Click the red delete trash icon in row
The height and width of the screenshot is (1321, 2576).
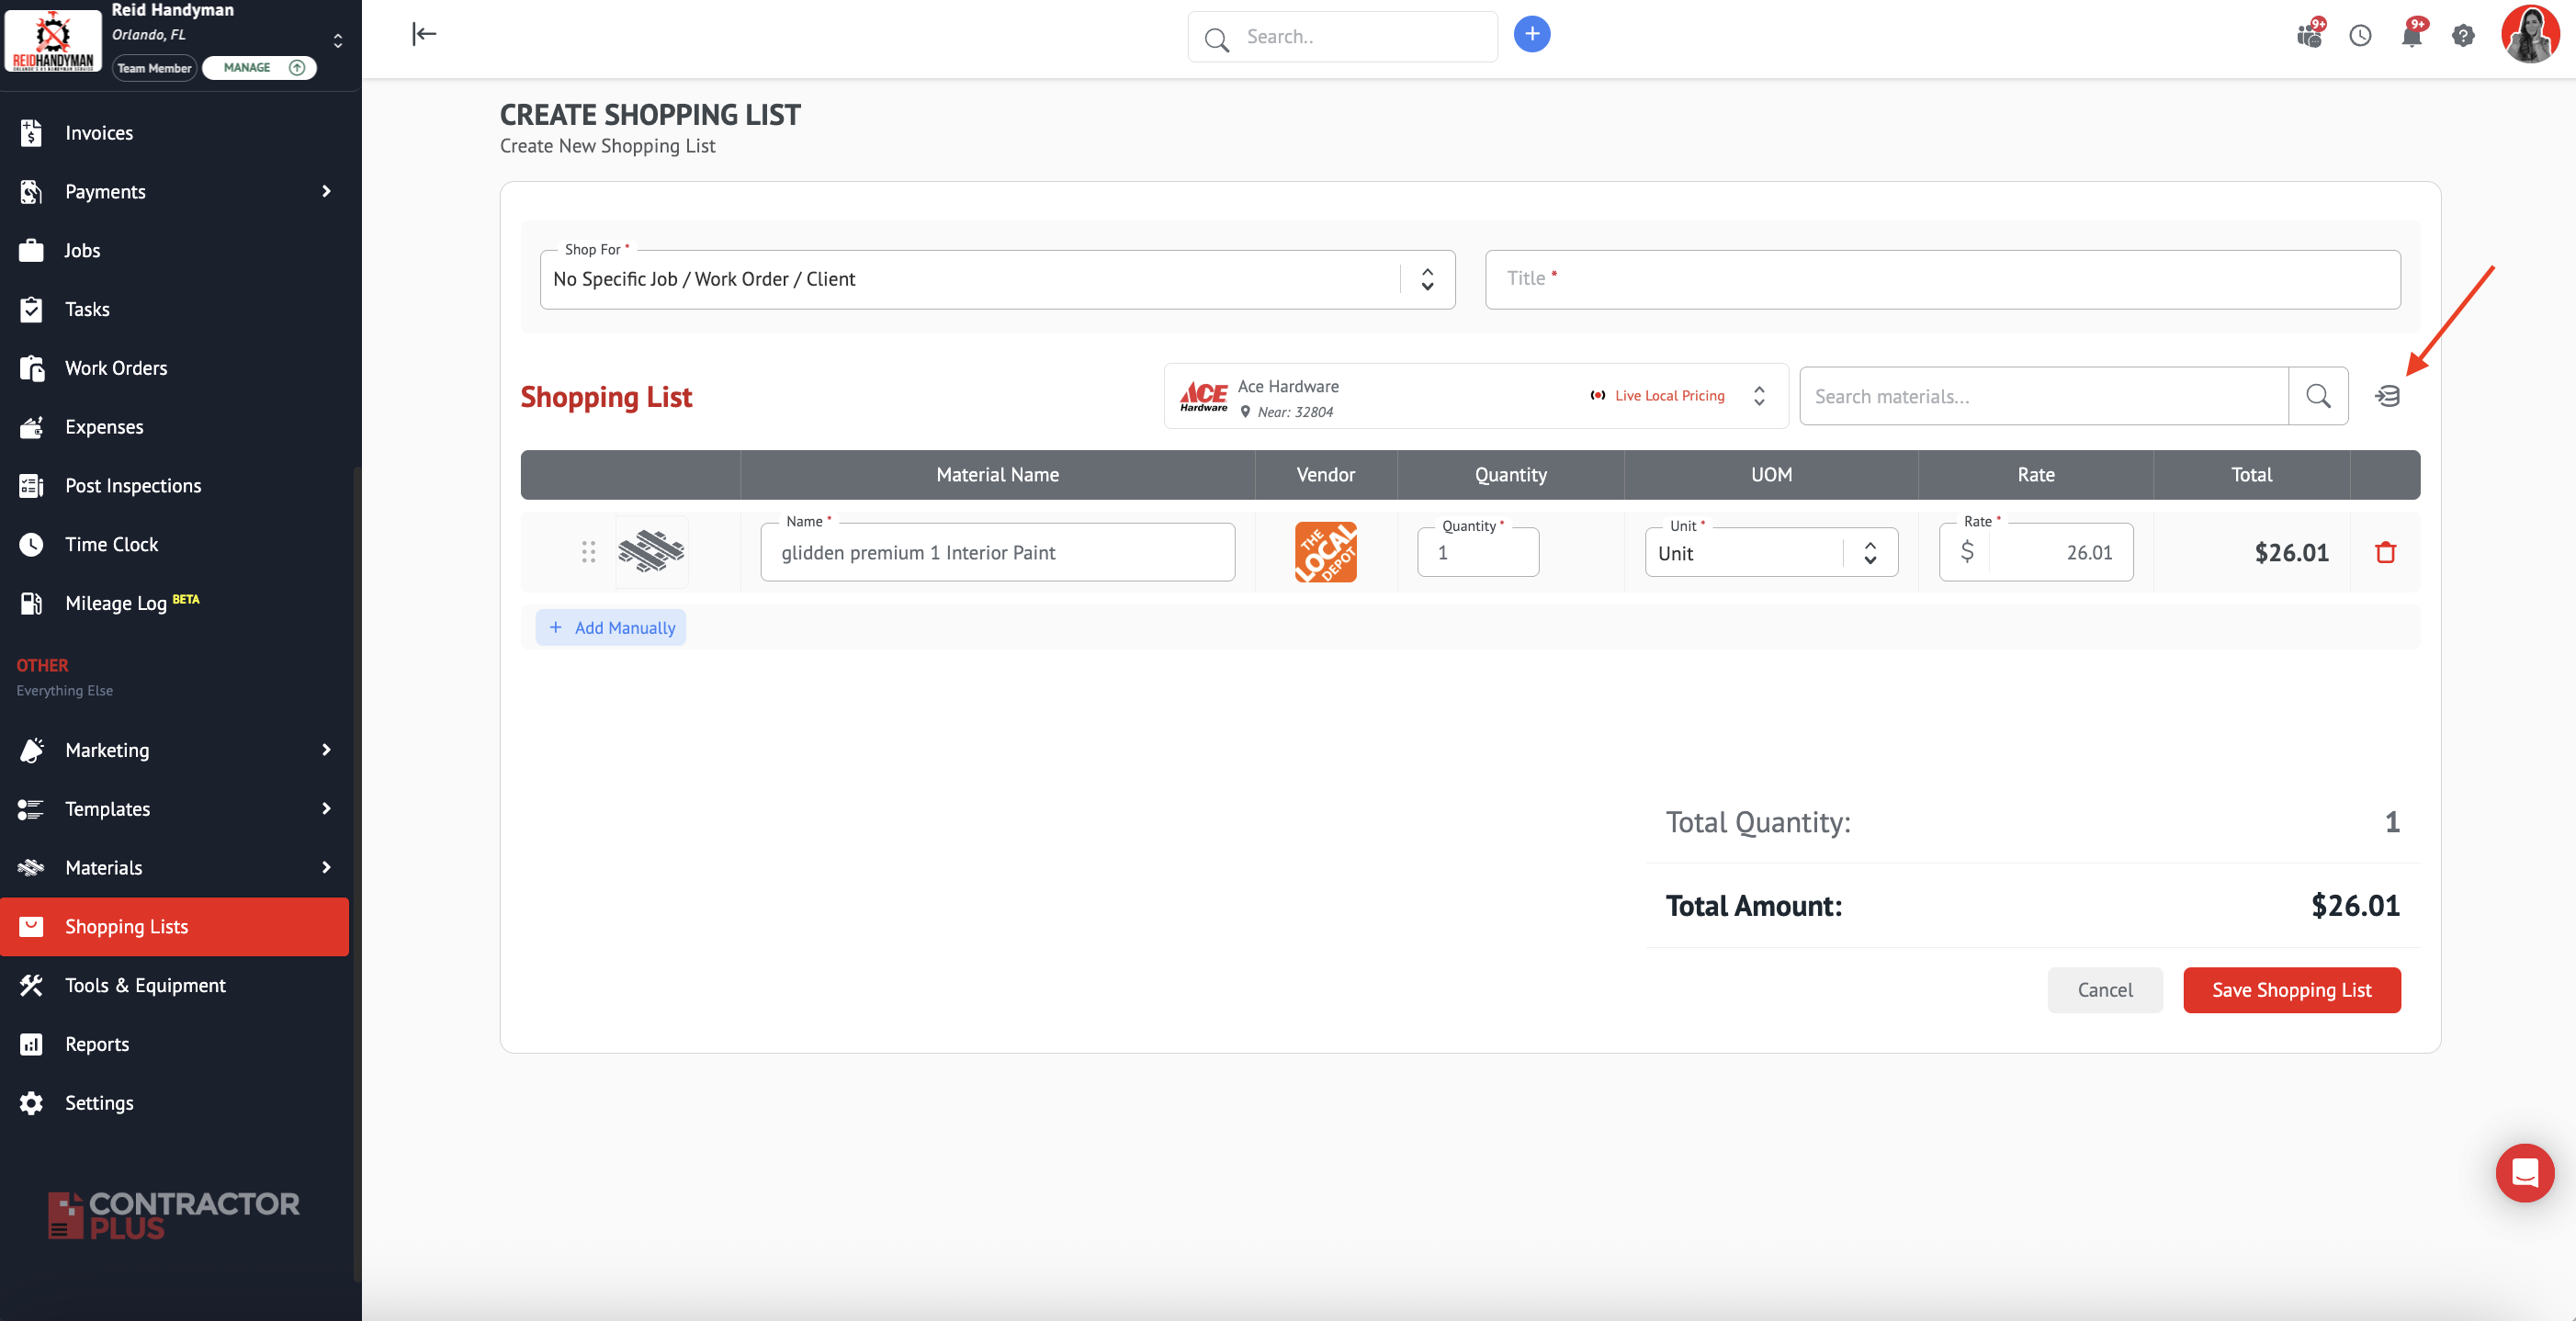point(2385,552)
